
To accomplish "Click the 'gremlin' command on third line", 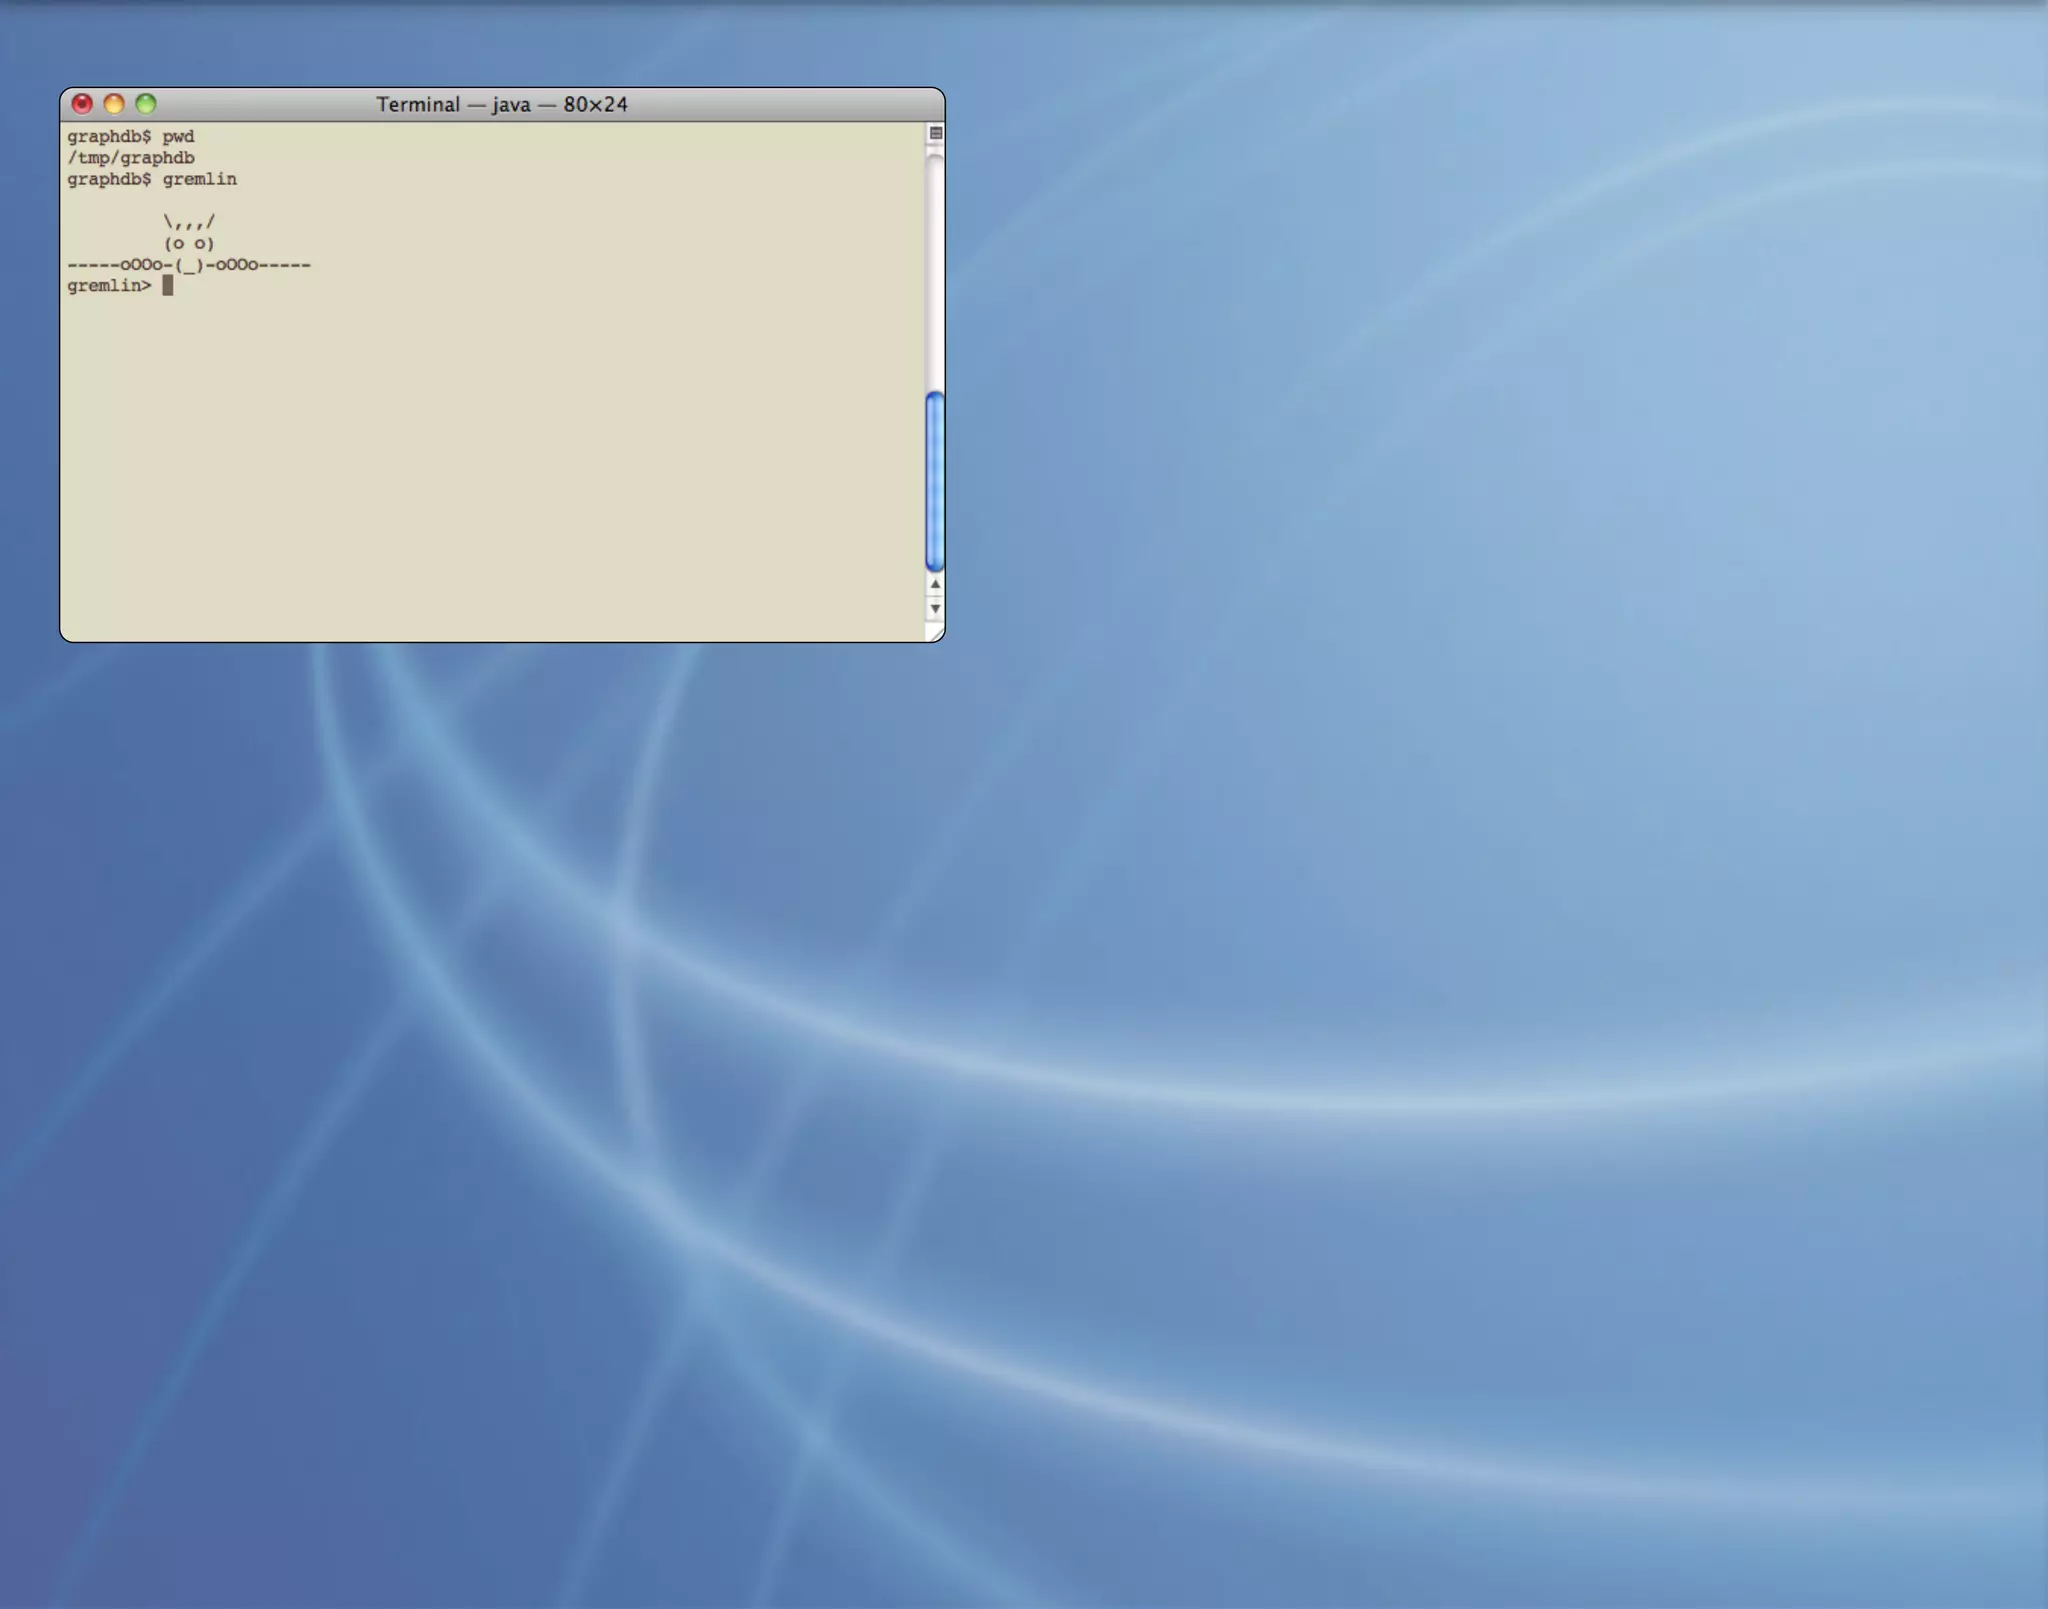I will tap(200, 179).
